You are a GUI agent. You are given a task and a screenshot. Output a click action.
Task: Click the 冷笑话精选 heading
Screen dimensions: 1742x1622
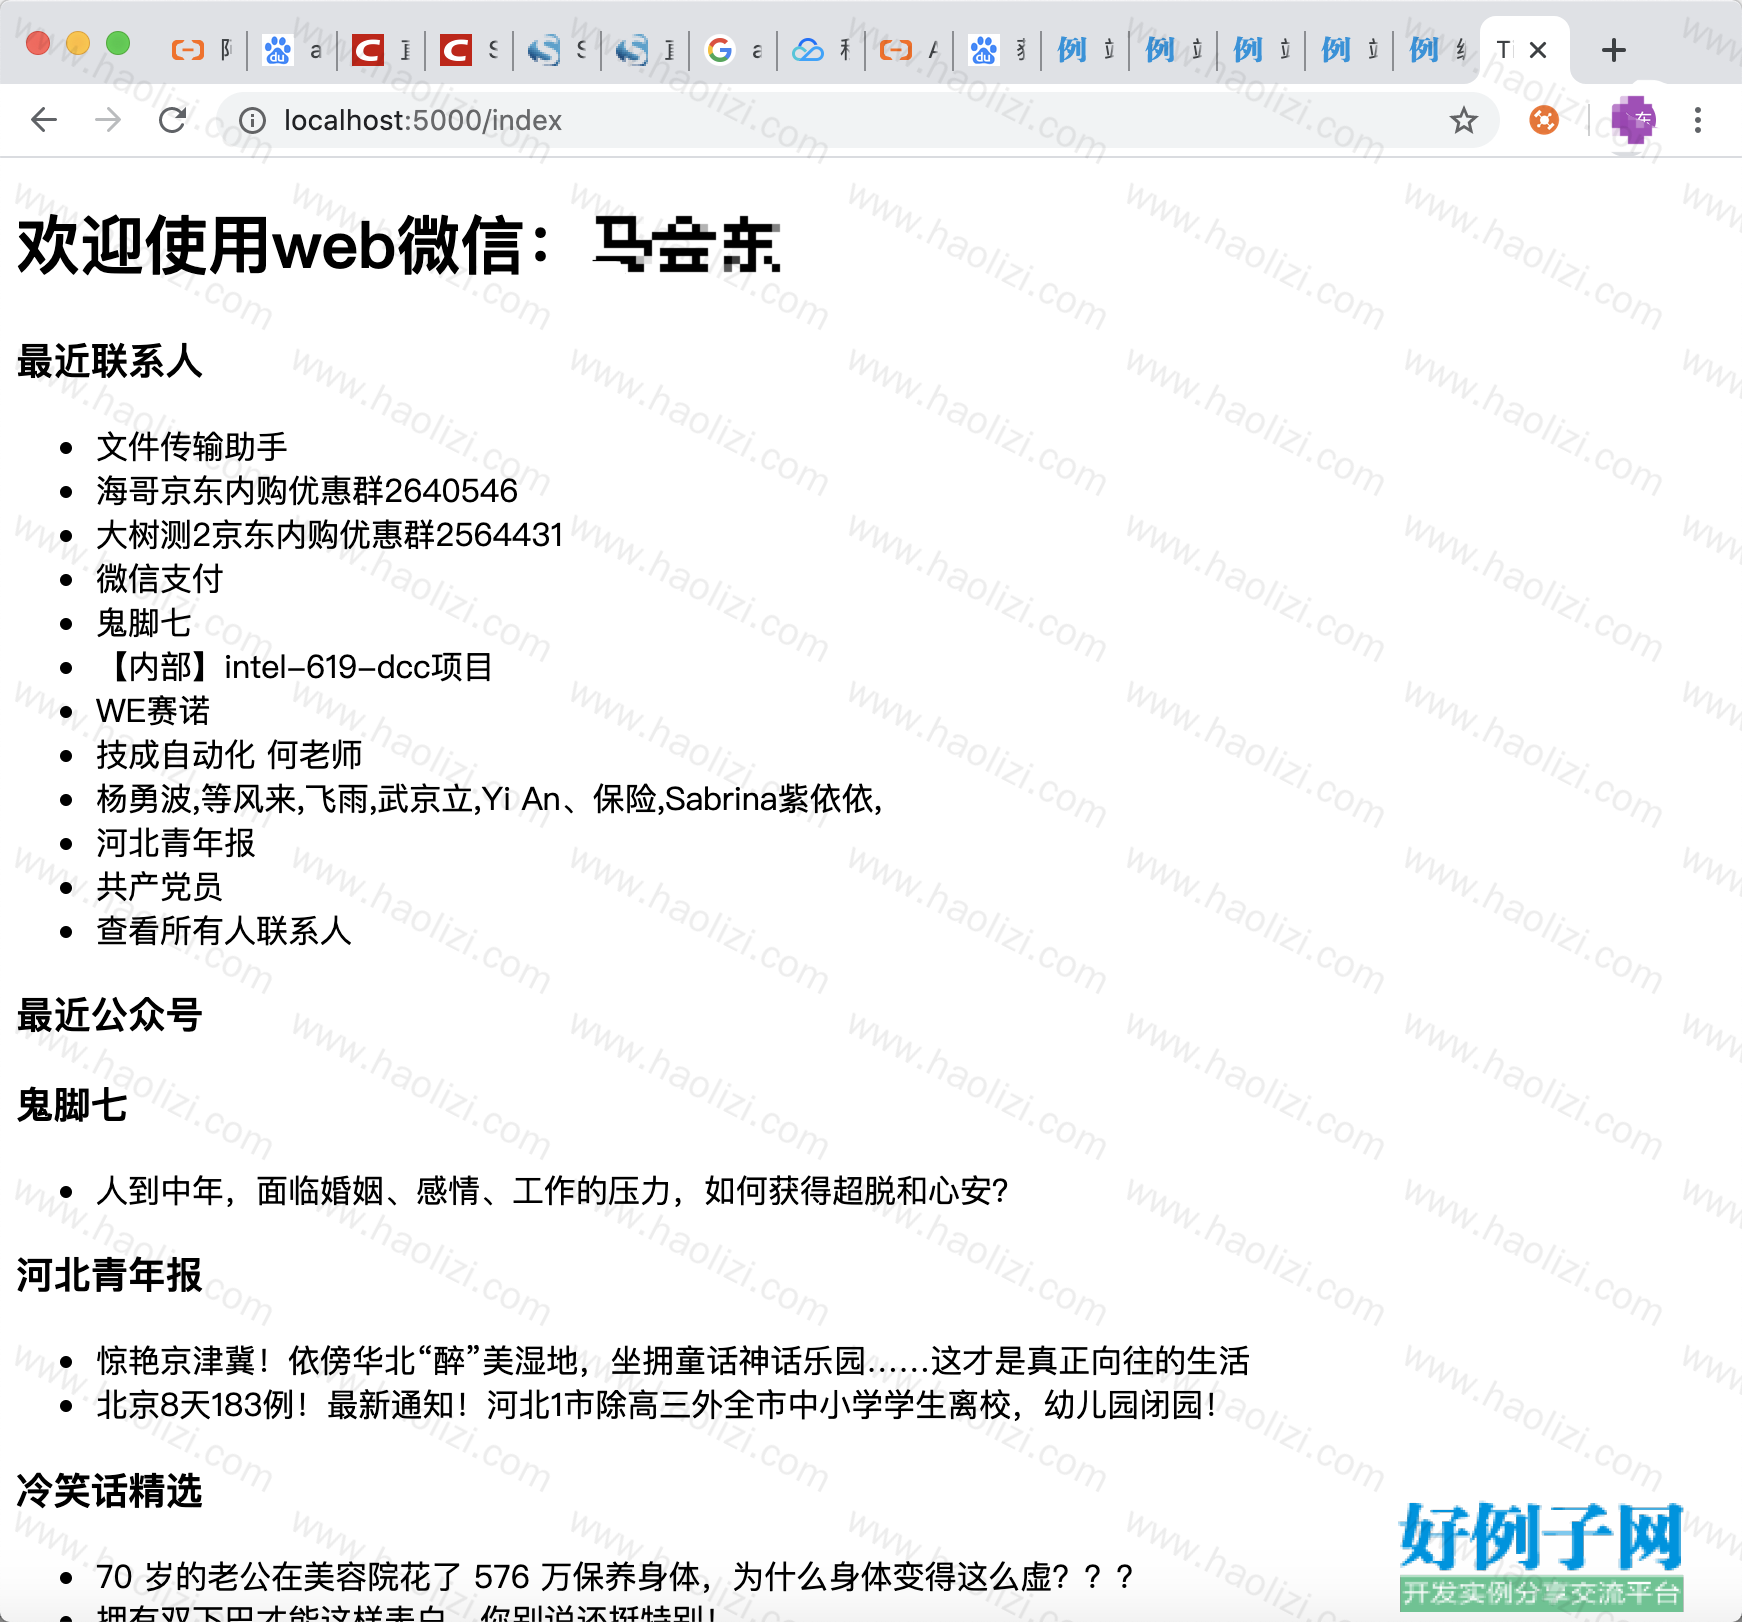coord(110,1491)
